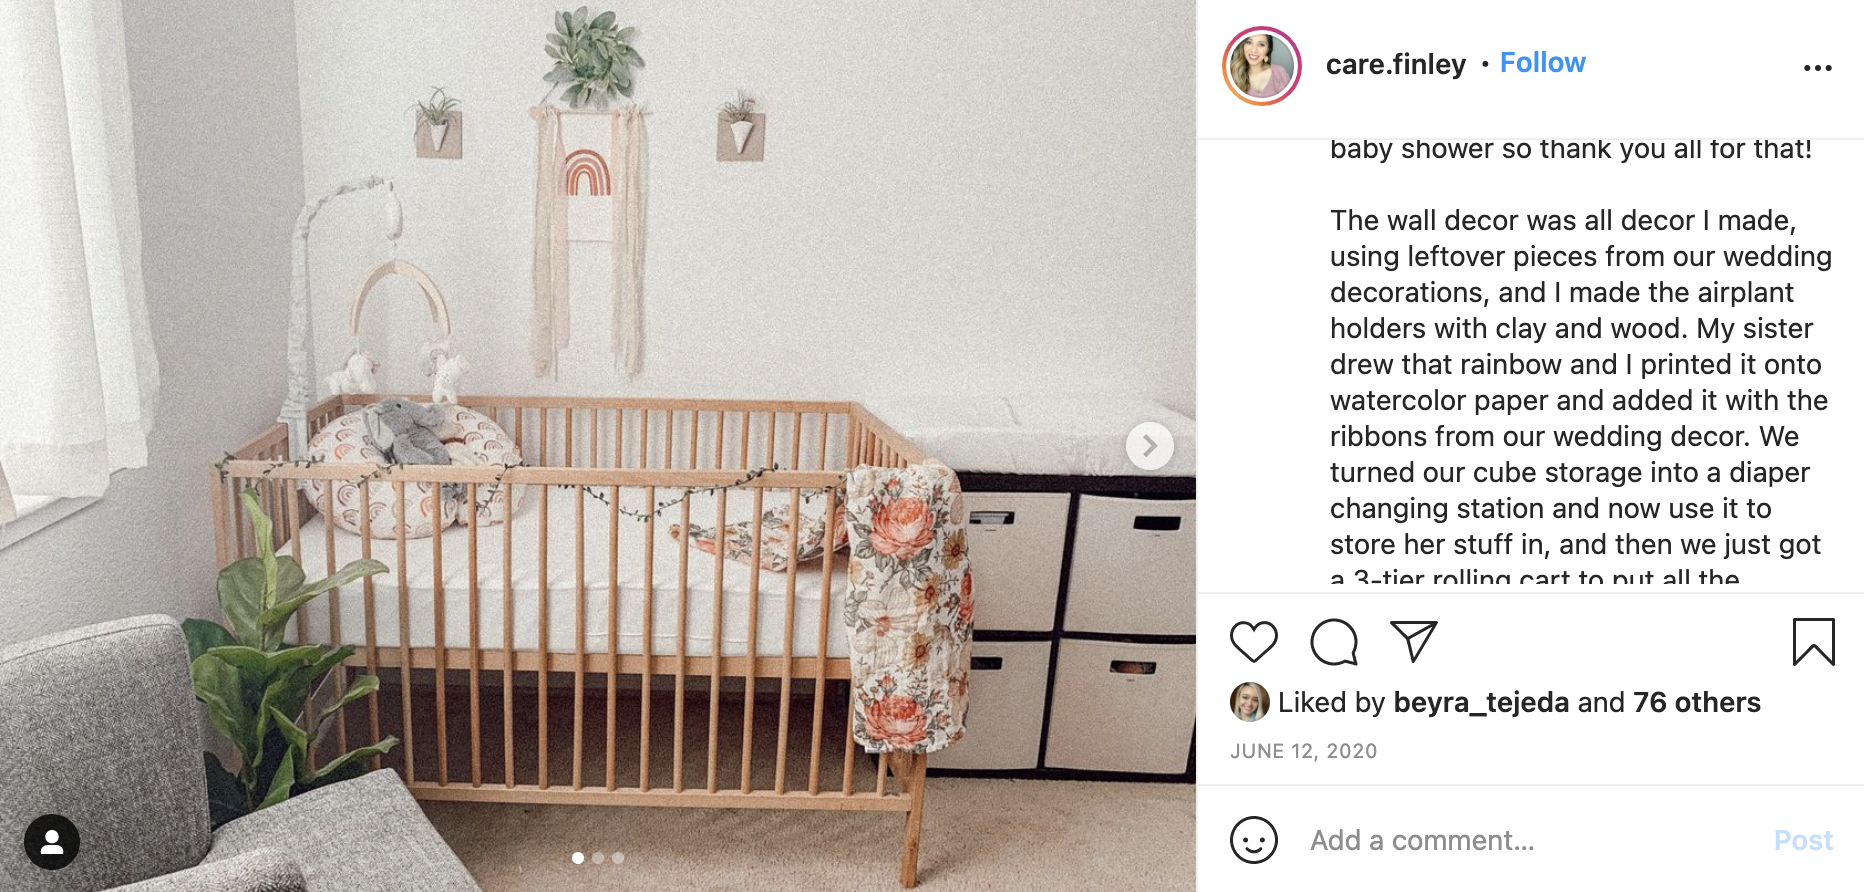The height and width of the screenshot is (892, 1864).
Task: Follow care.finley
Action: [x=1542, y=63]
